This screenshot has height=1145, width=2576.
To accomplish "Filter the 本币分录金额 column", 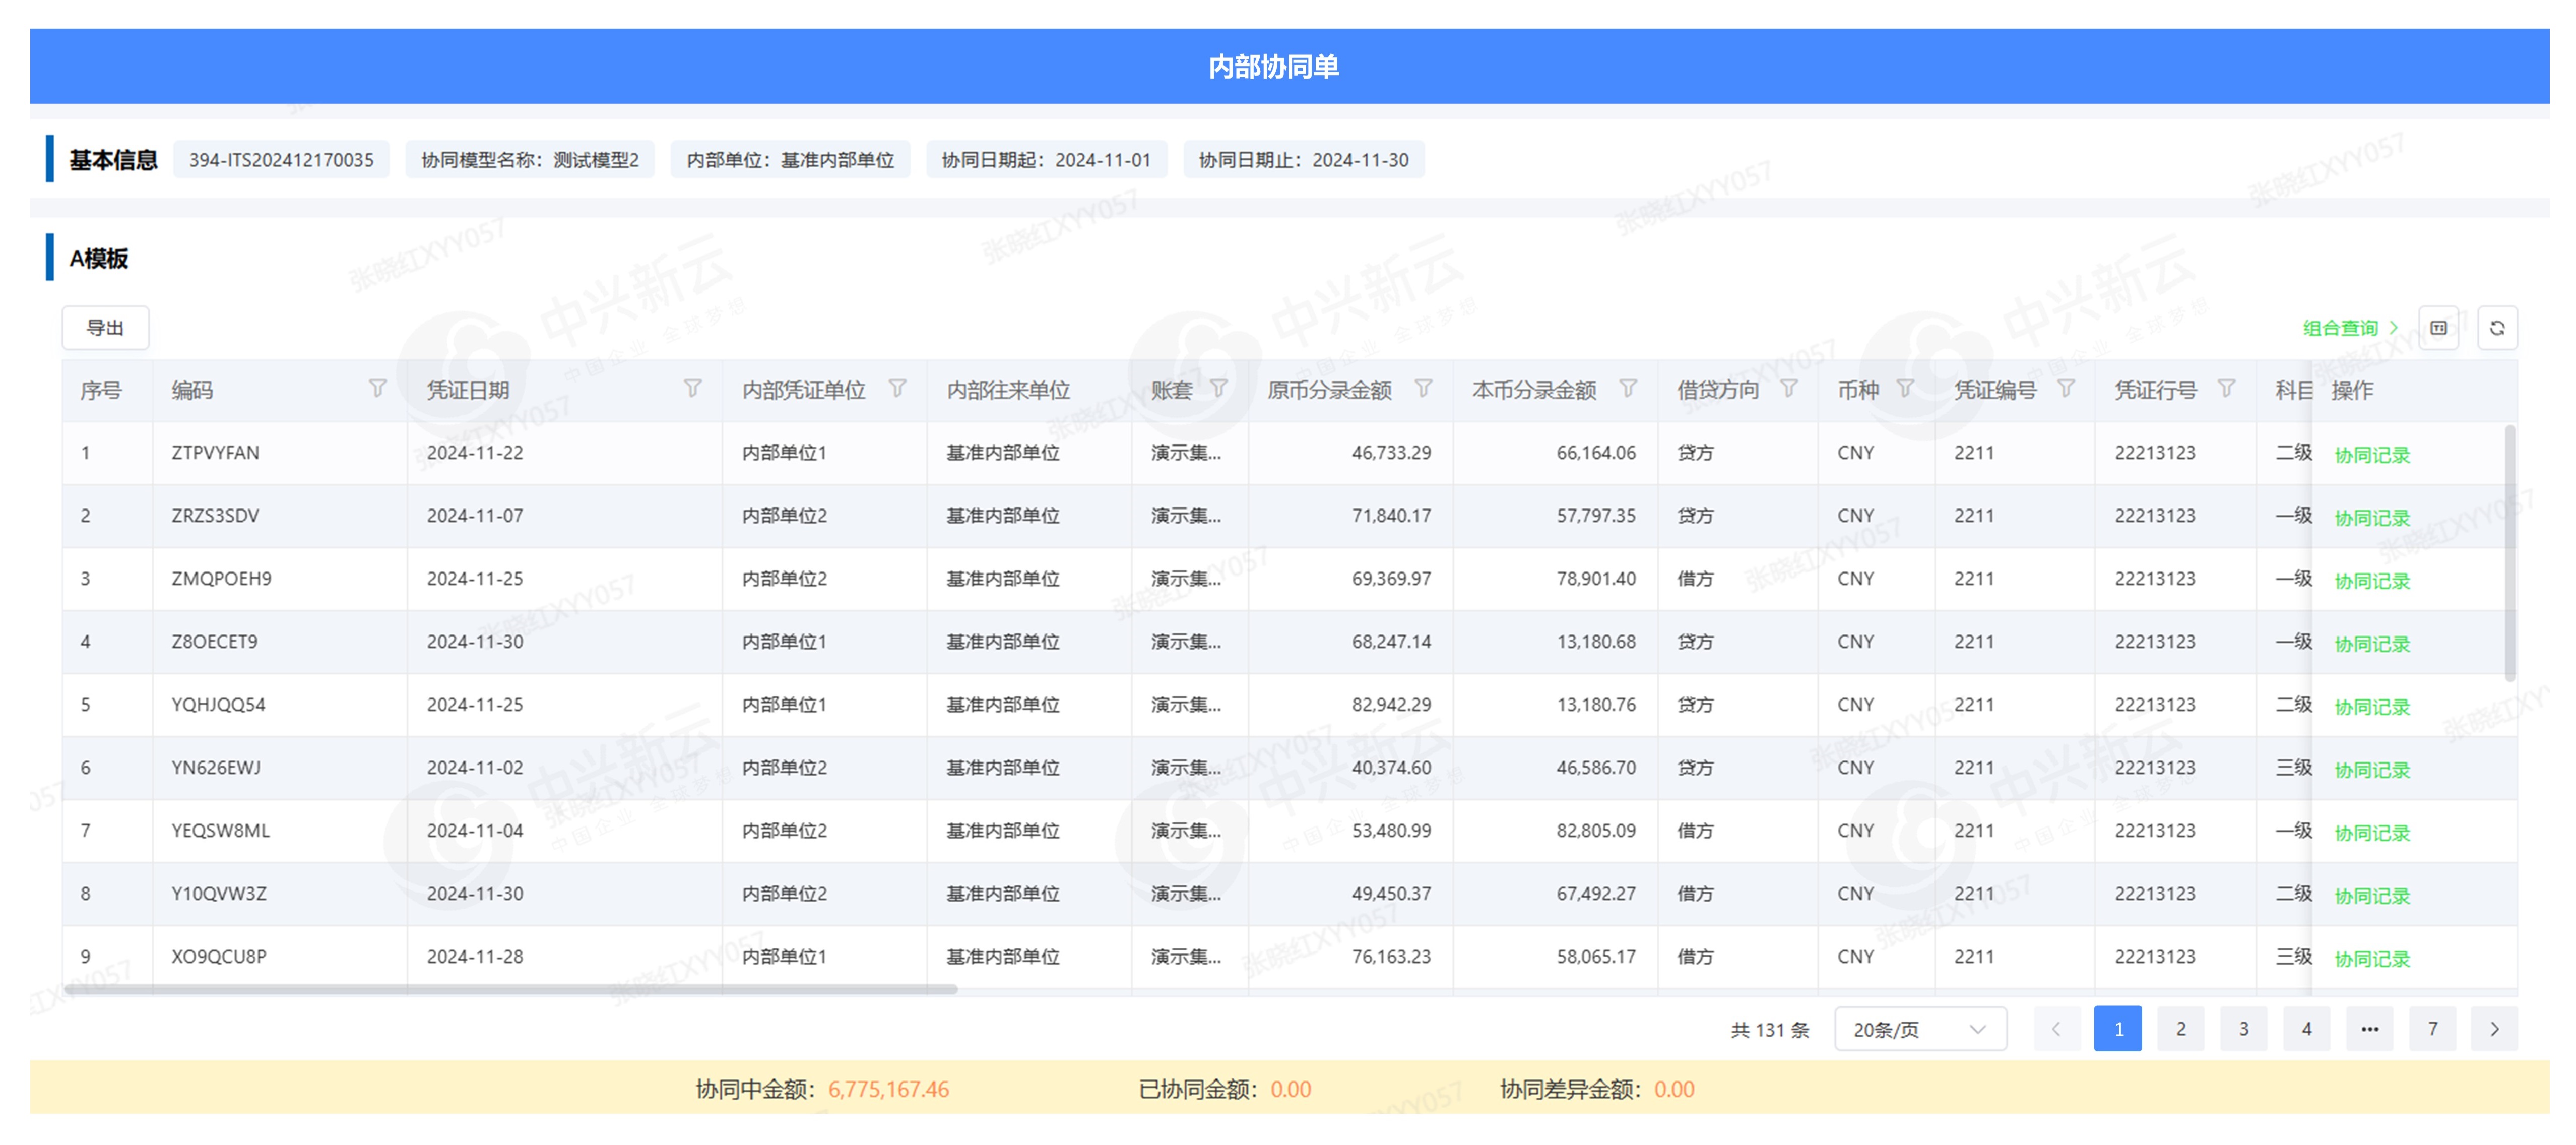I will click(1628, 389).
